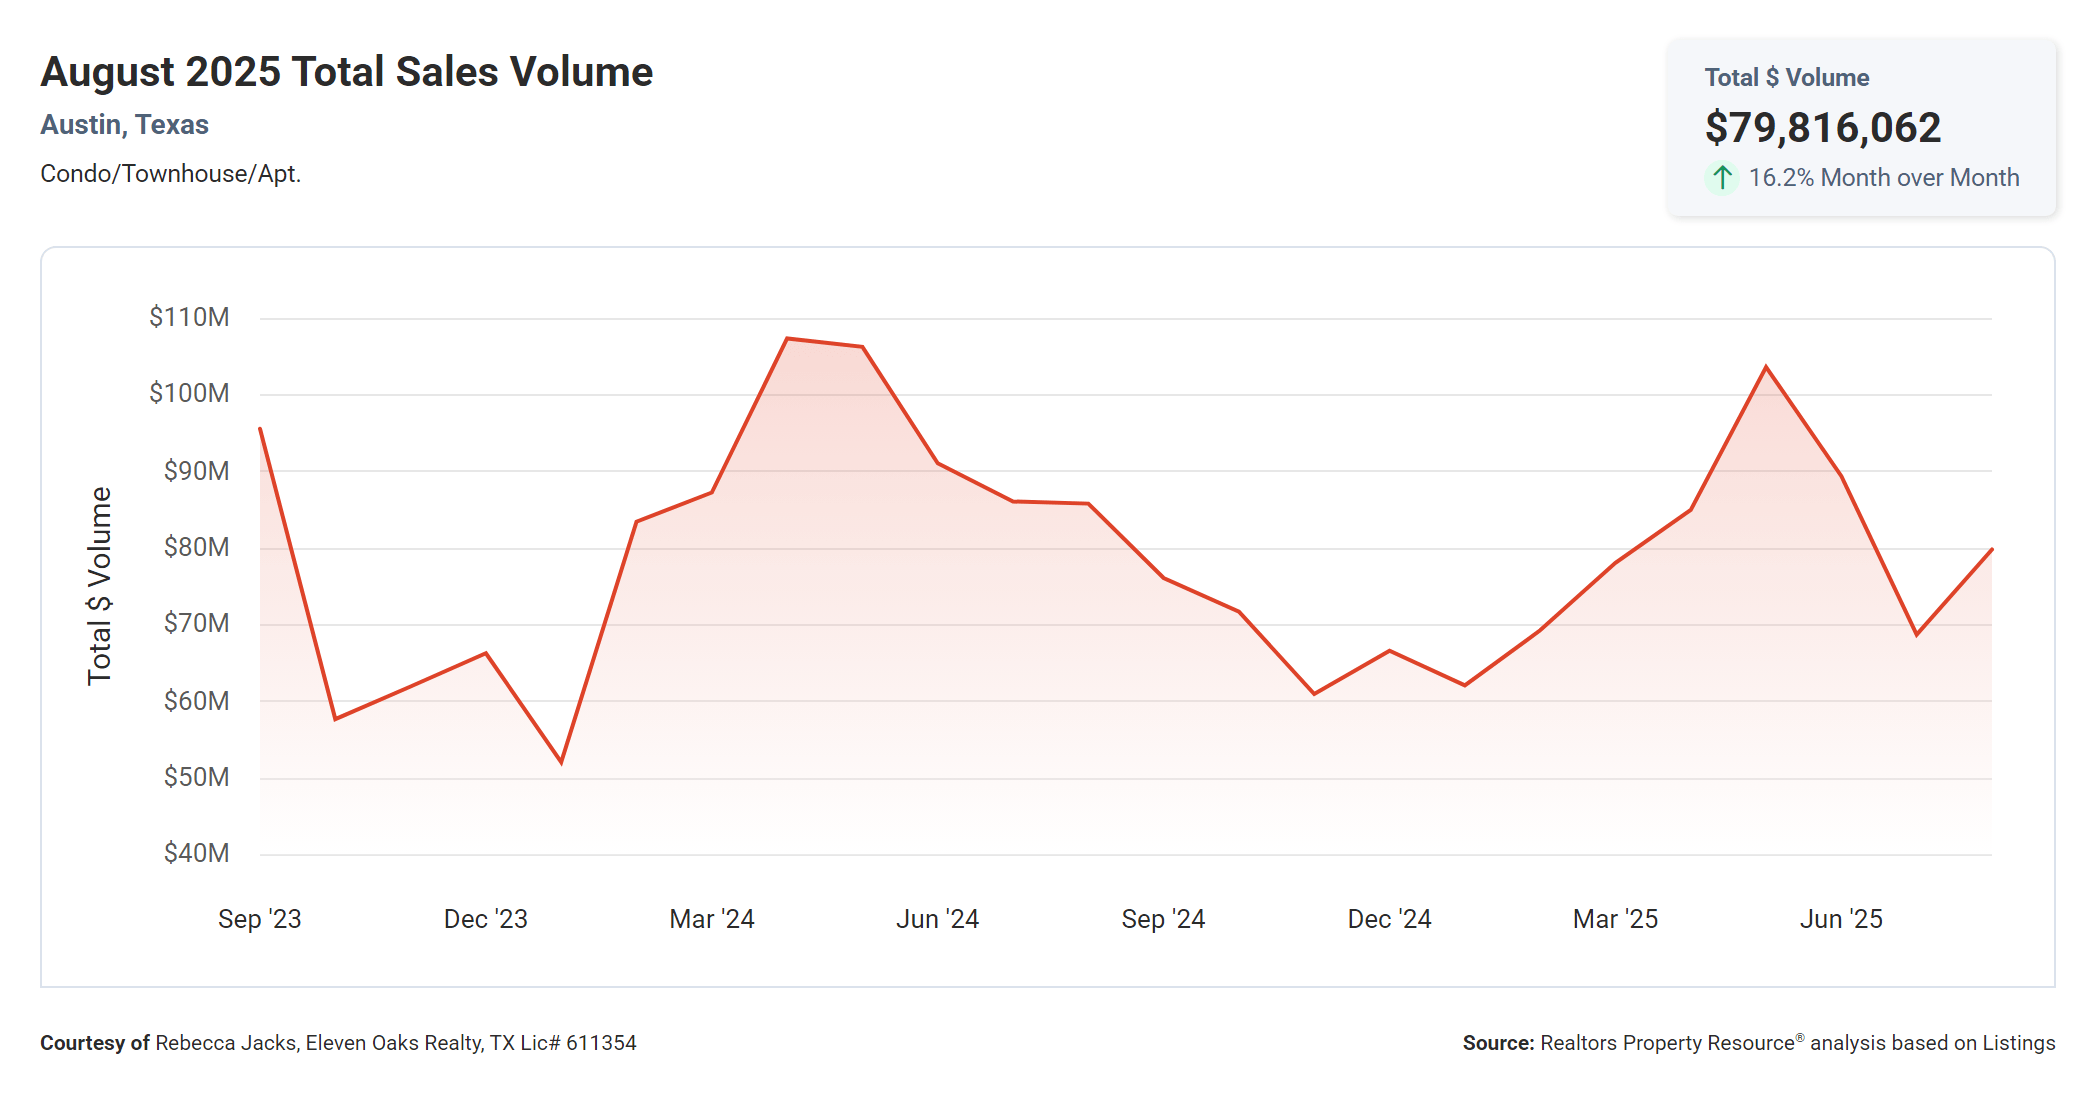
Task: Click the Condo/Townhouse/Apt. property type label
Action: pyautogui.click(x=170, y=174)
